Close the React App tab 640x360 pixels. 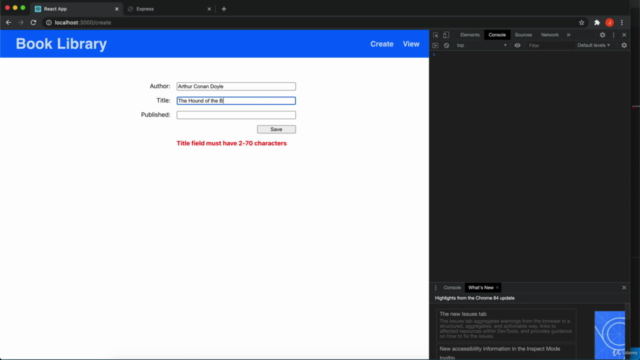[x=116, y=9]
